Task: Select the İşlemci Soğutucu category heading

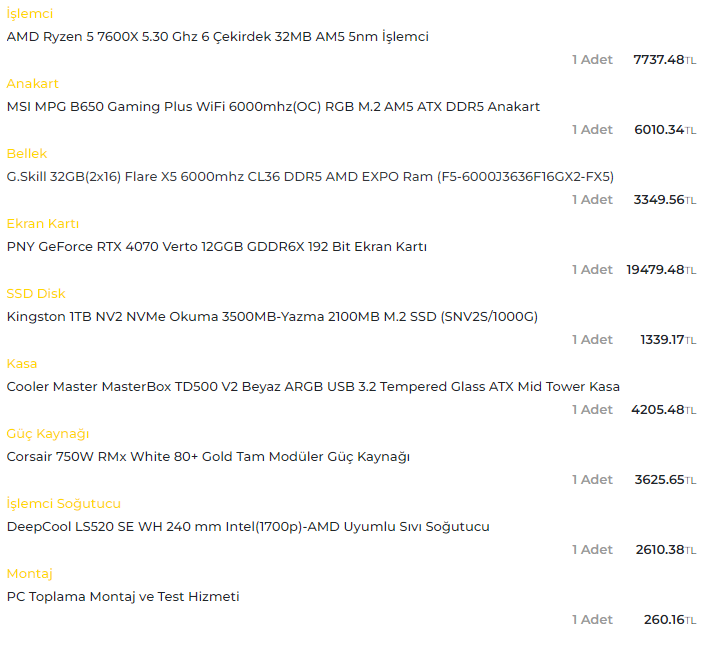Action: (63, 504)
